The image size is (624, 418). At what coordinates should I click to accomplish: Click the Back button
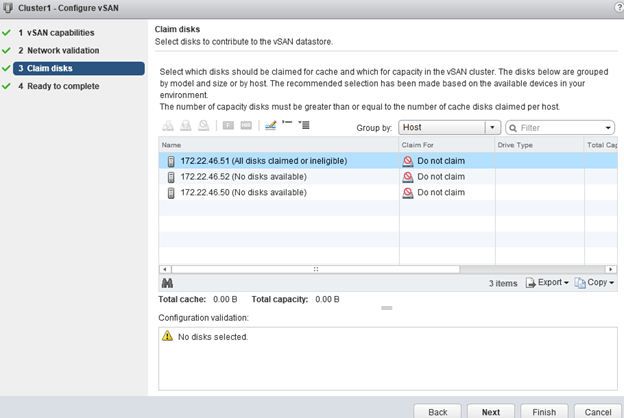pyautogui.click(x=437, y=411)
